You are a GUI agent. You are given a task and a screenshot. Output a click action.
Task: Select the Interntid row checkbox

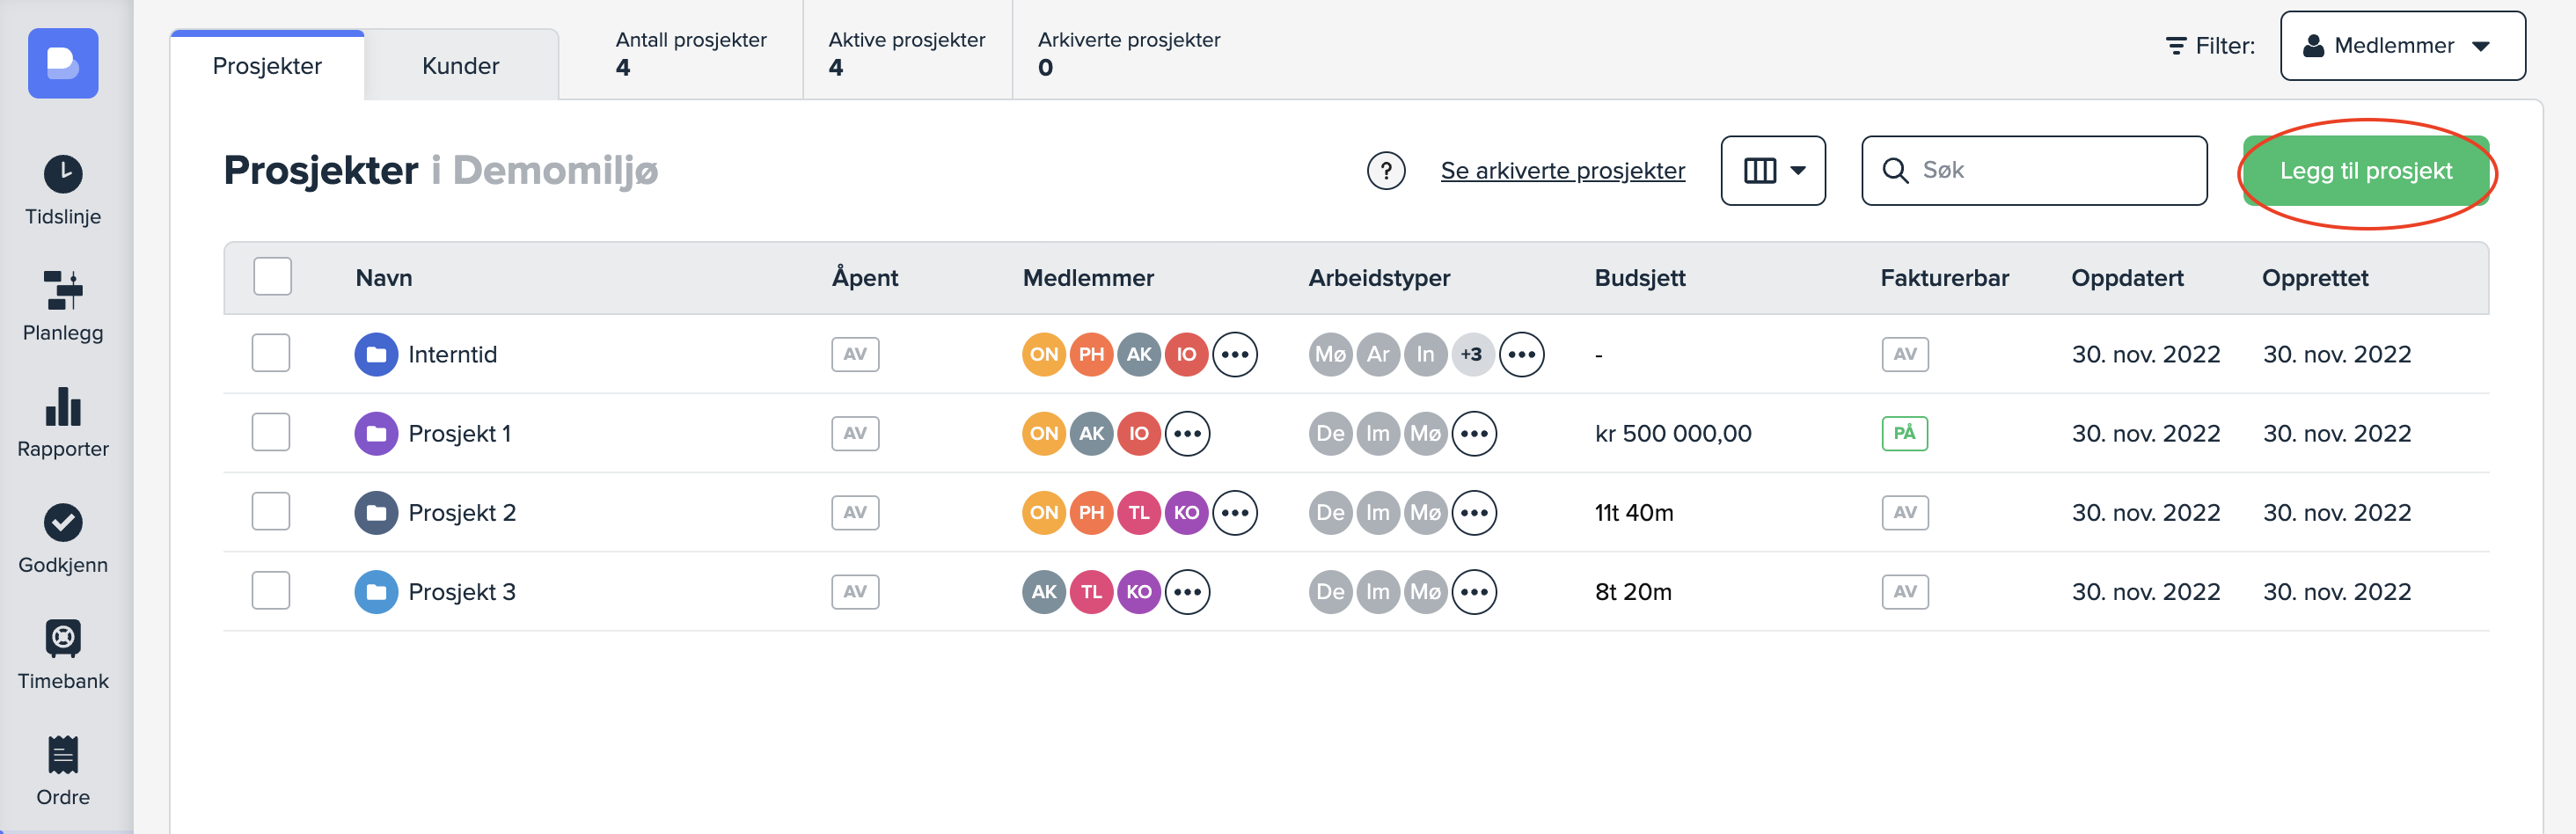[271, 353]
